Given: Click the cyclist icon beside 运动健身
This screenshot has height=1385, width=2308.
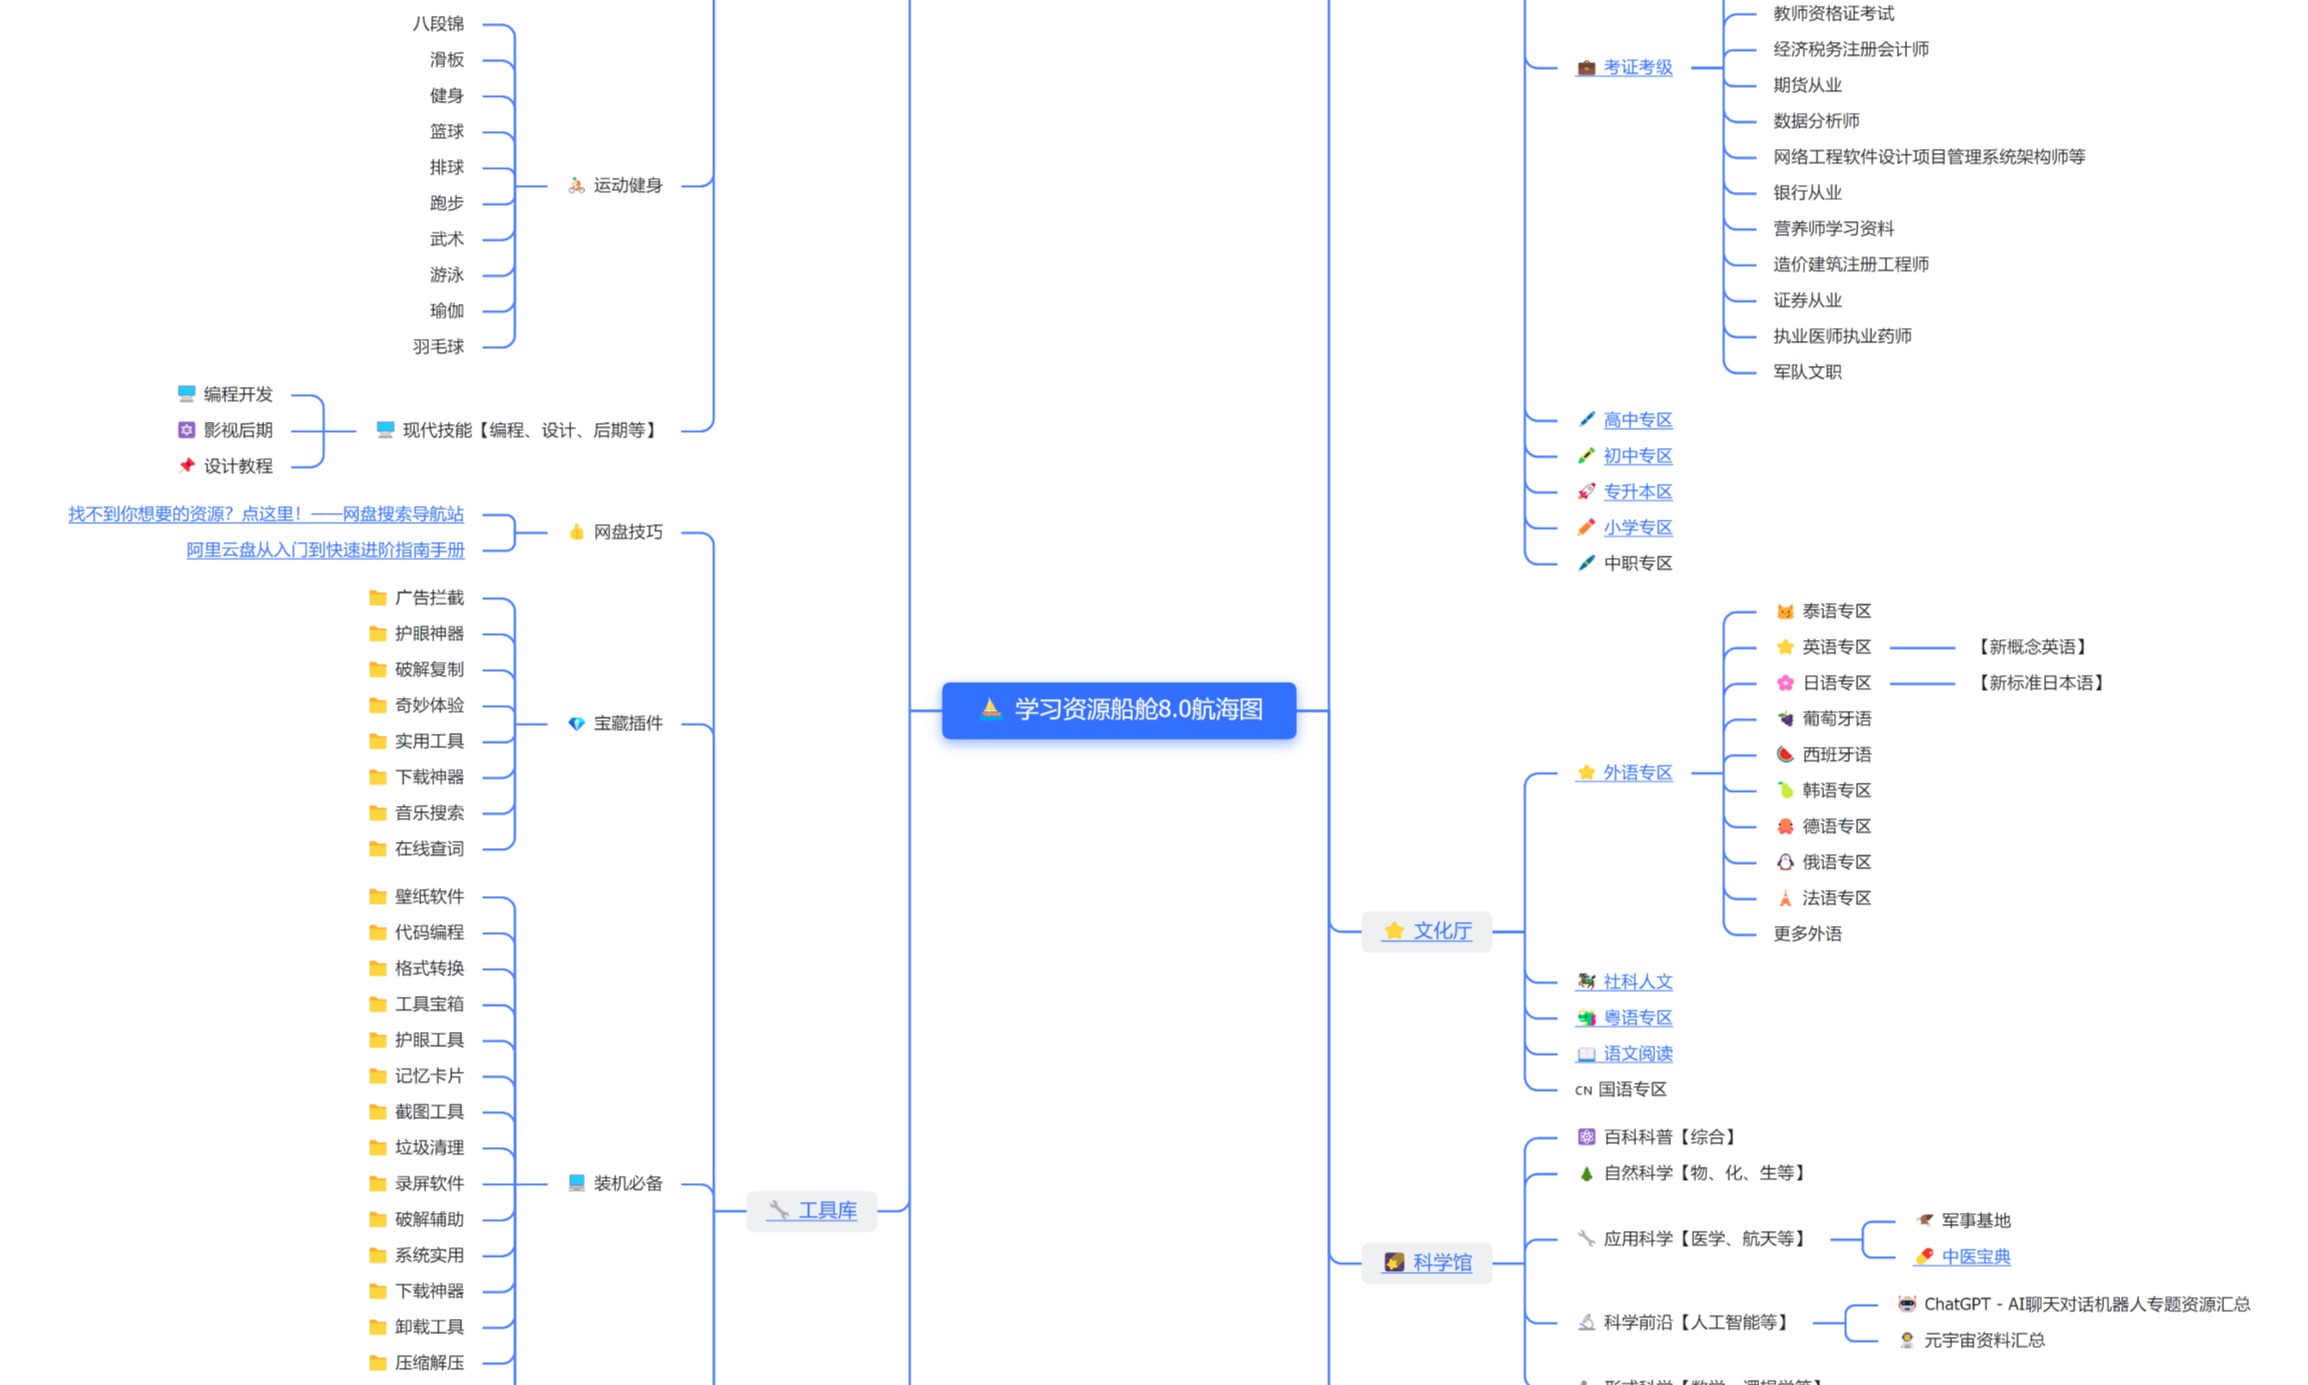Looking at the screenshot, I should [576, 185].
